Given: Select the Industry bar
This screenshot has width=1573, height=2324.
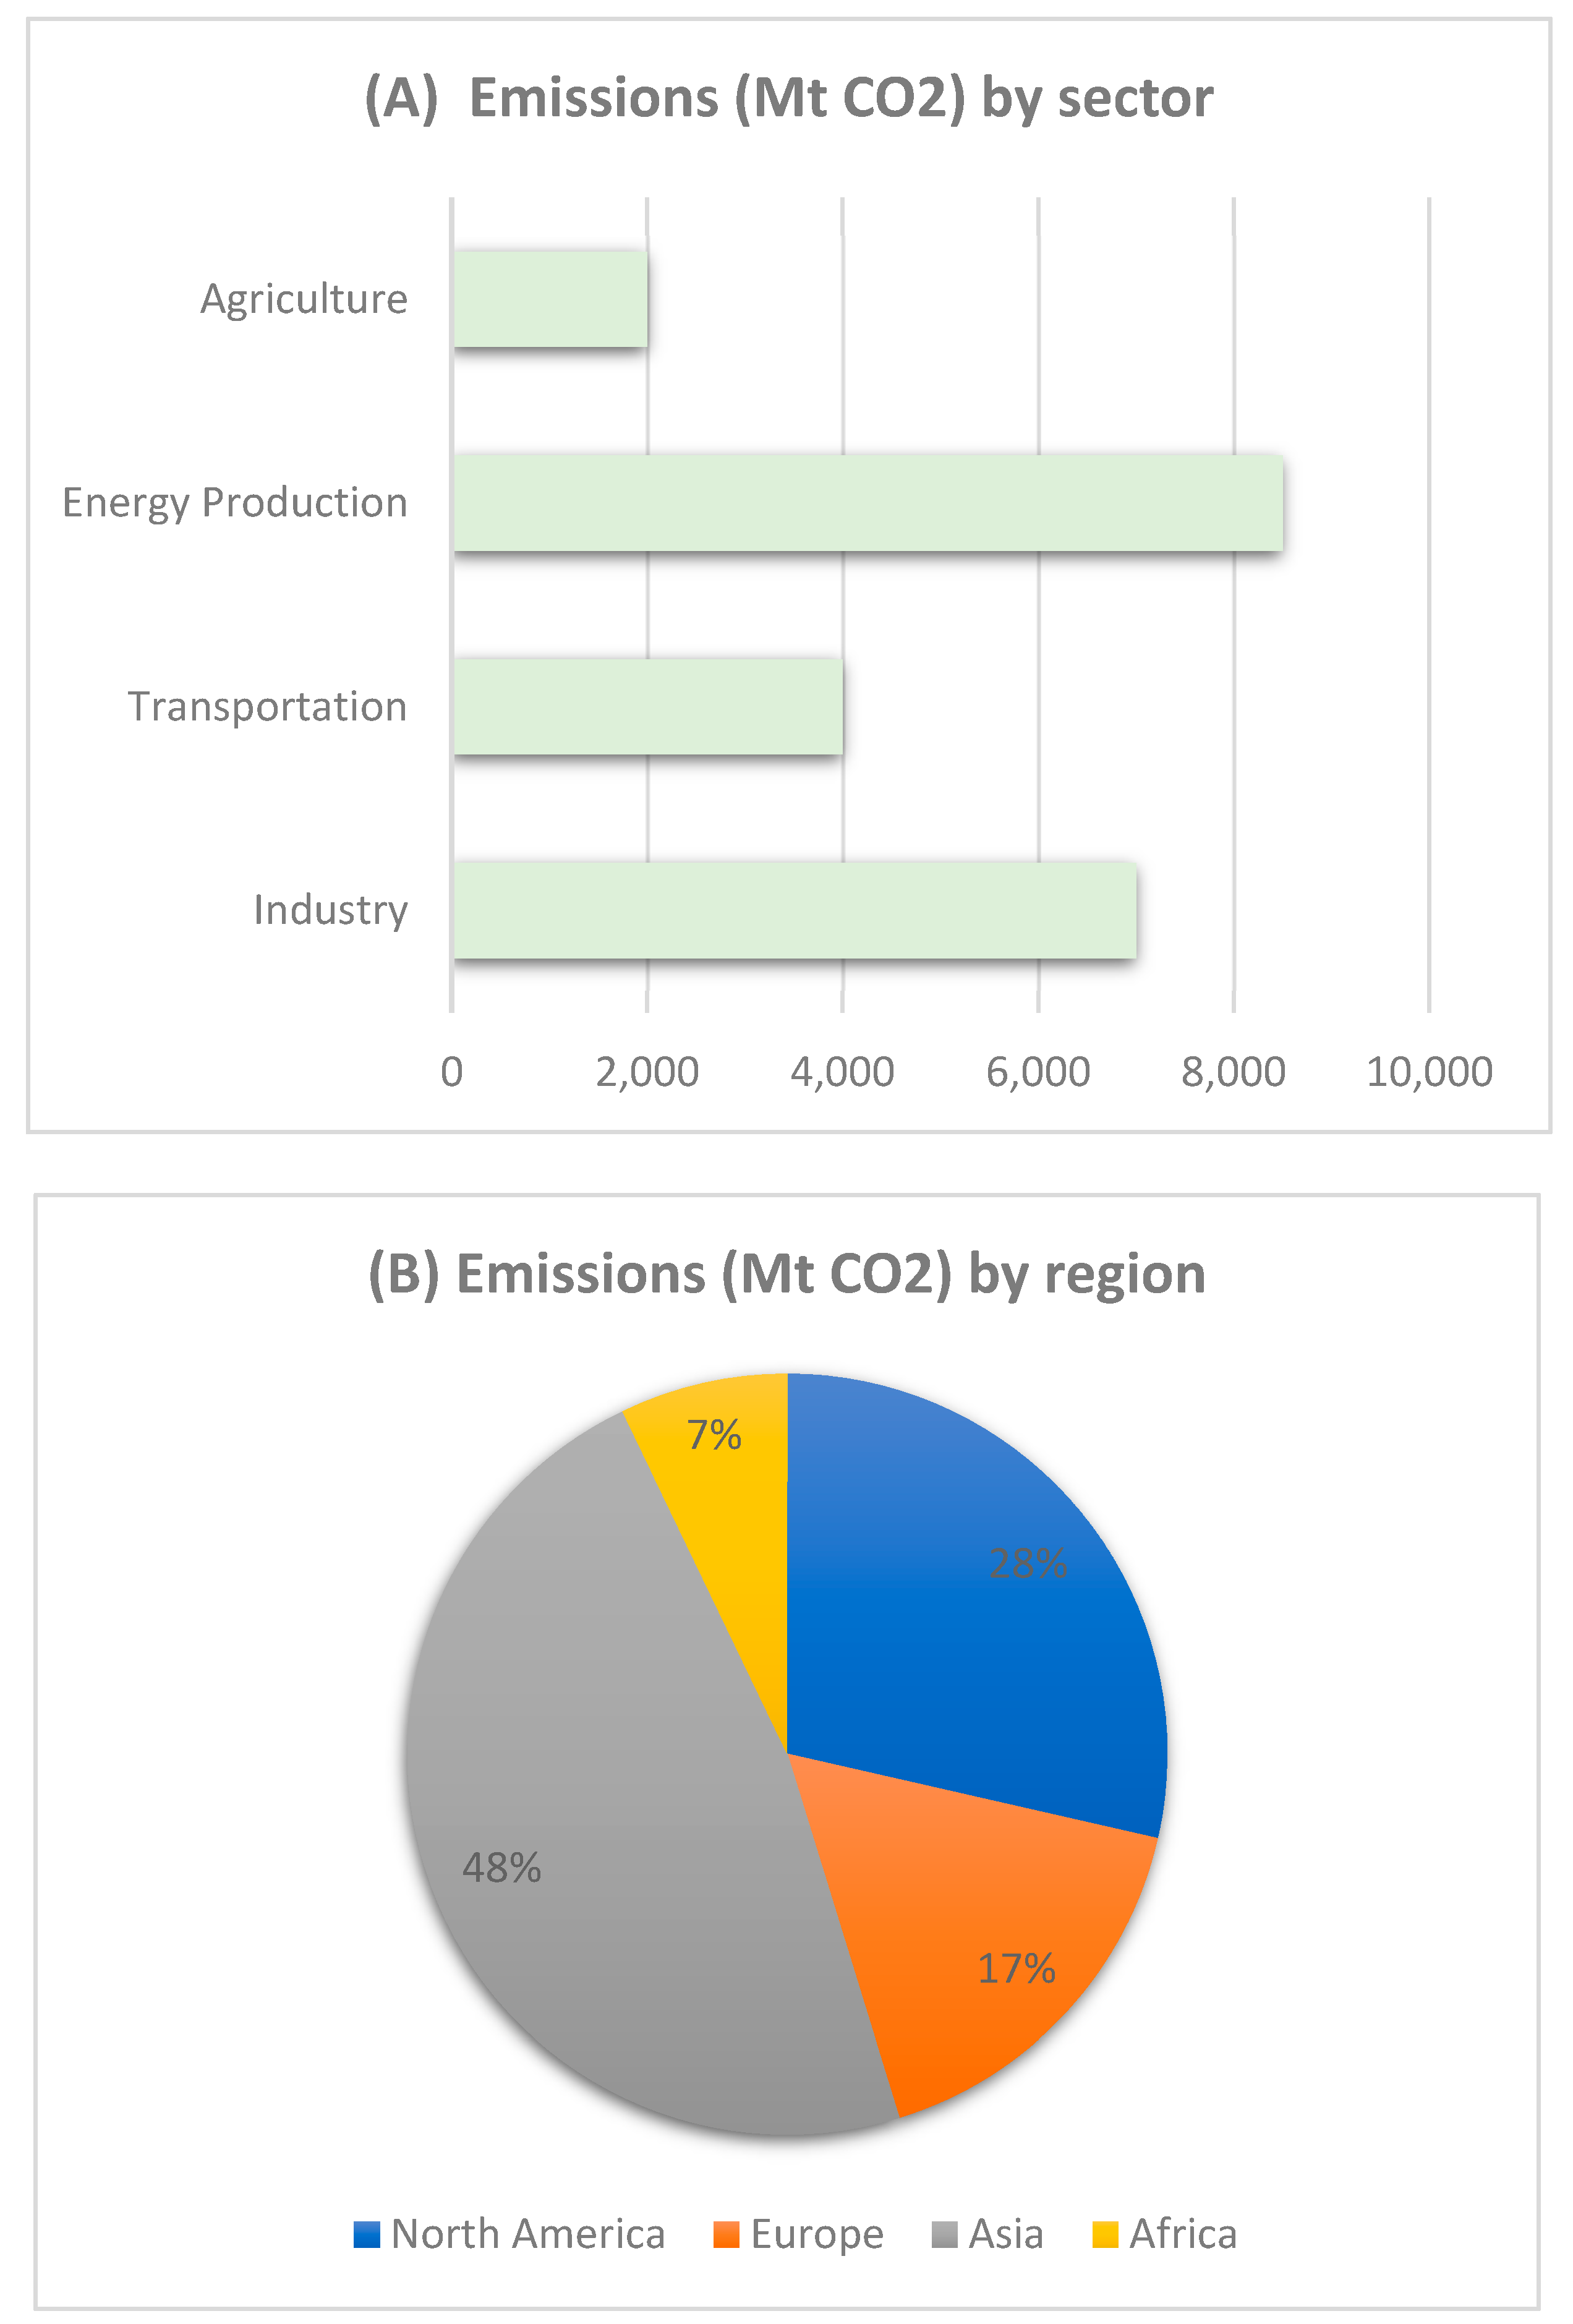Looking at the screenshot, I should click(794, 910).
